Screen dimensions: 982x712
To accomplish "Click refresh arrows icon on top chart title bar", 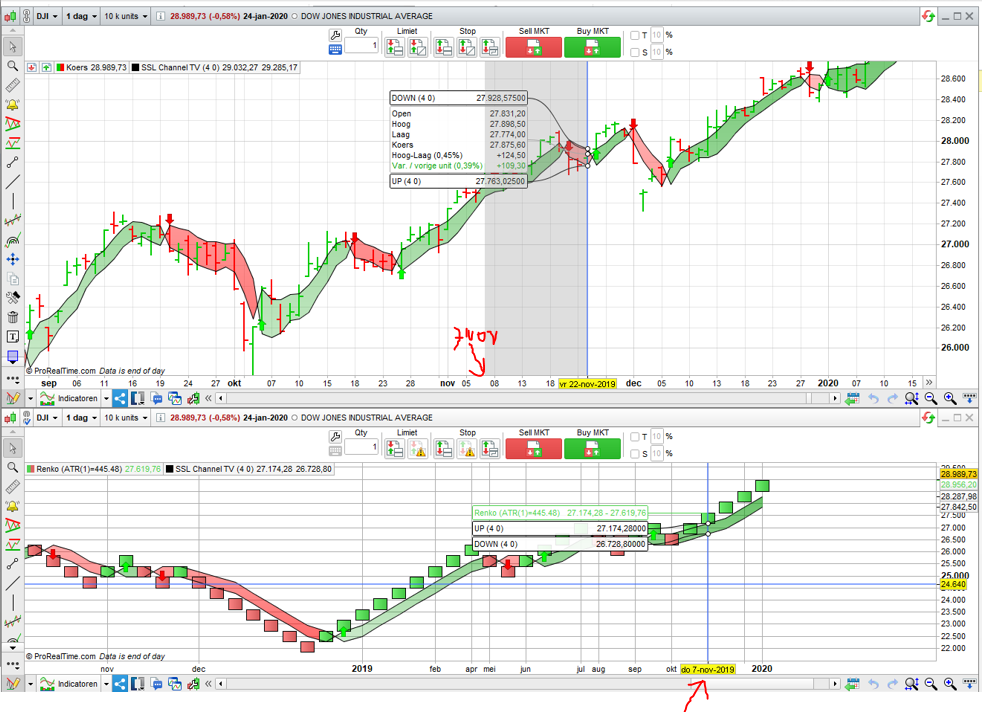I will pyautogui.click(x=928, y=16).
